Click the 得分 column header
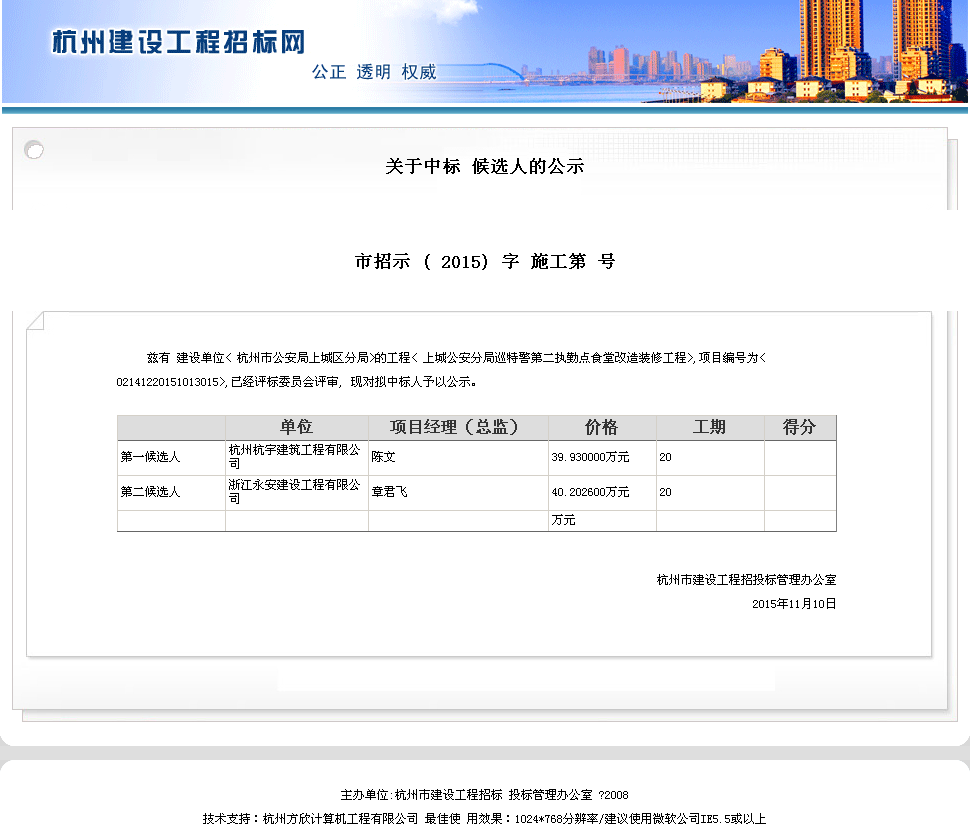This screenshot has width=970, height=837. coord(799,427)
